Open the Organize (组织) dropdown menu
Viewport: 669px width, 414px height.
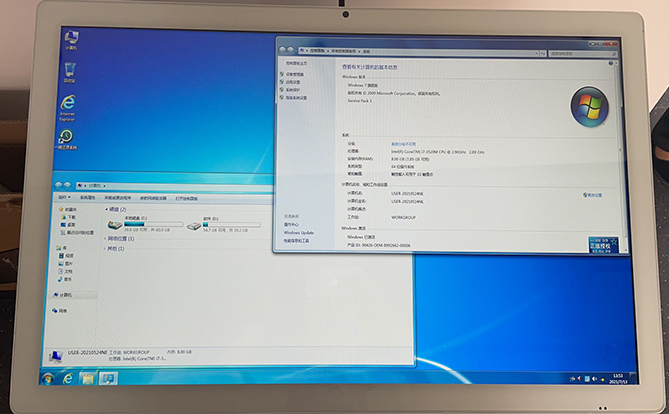click(x=64, y=198)
